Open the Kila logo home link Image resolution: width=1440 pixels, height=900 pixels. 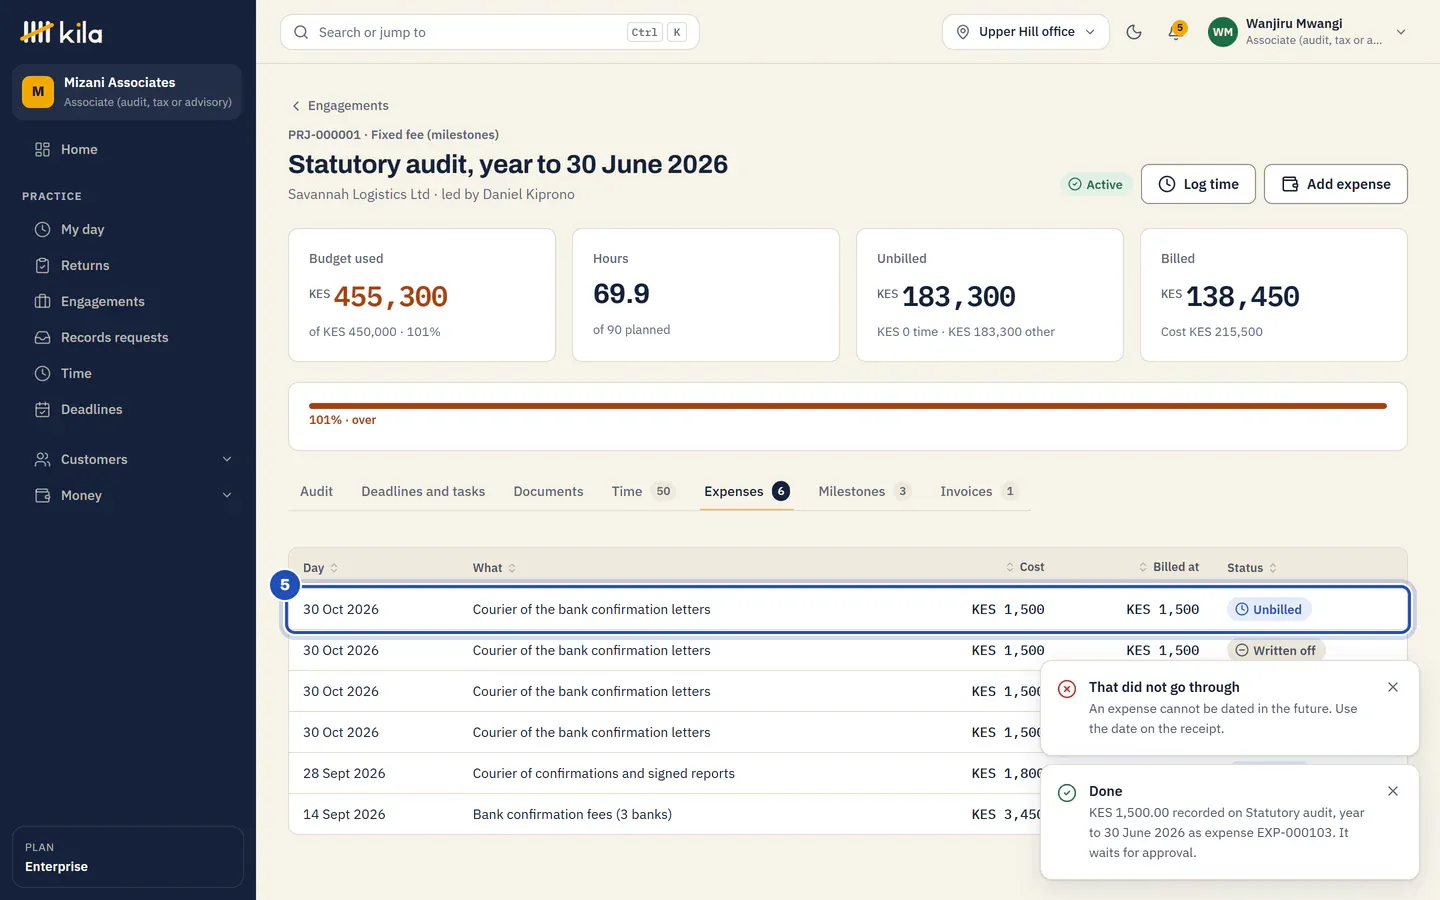click(62, 32)
